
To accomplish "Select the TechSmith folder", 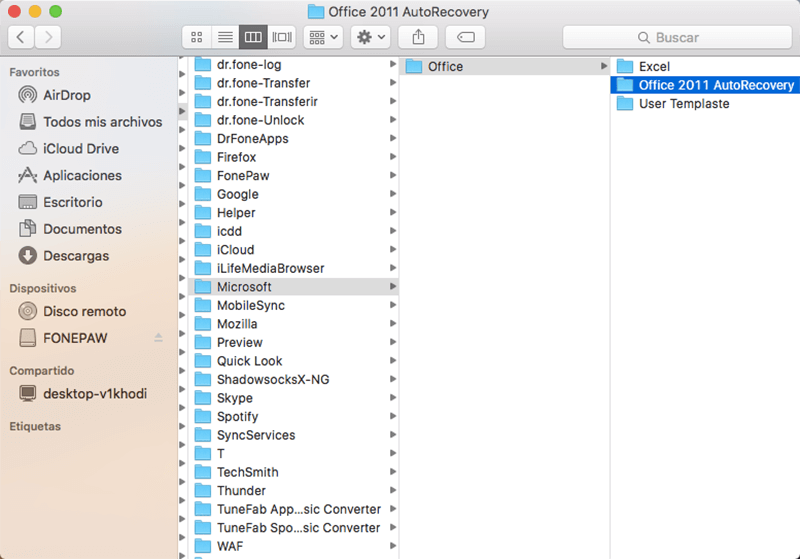I will [293, 472].
